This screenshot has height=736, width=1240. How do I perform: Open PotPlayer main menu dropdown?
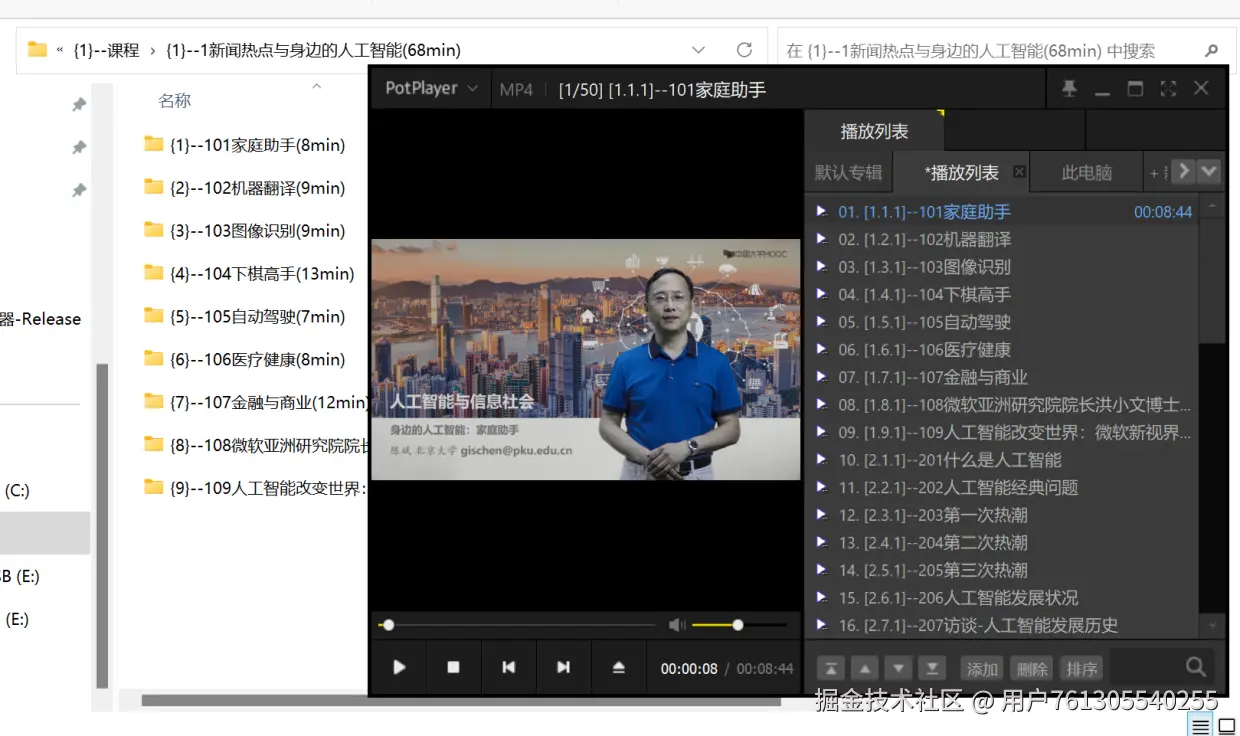(432, 88)
